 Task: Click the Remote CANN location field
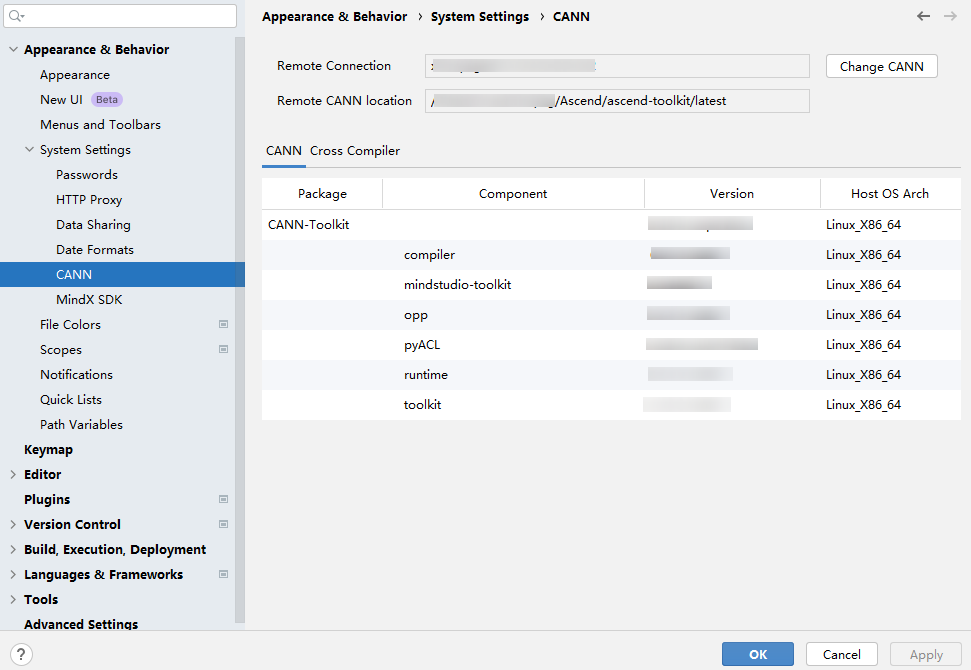pos(617,101)
